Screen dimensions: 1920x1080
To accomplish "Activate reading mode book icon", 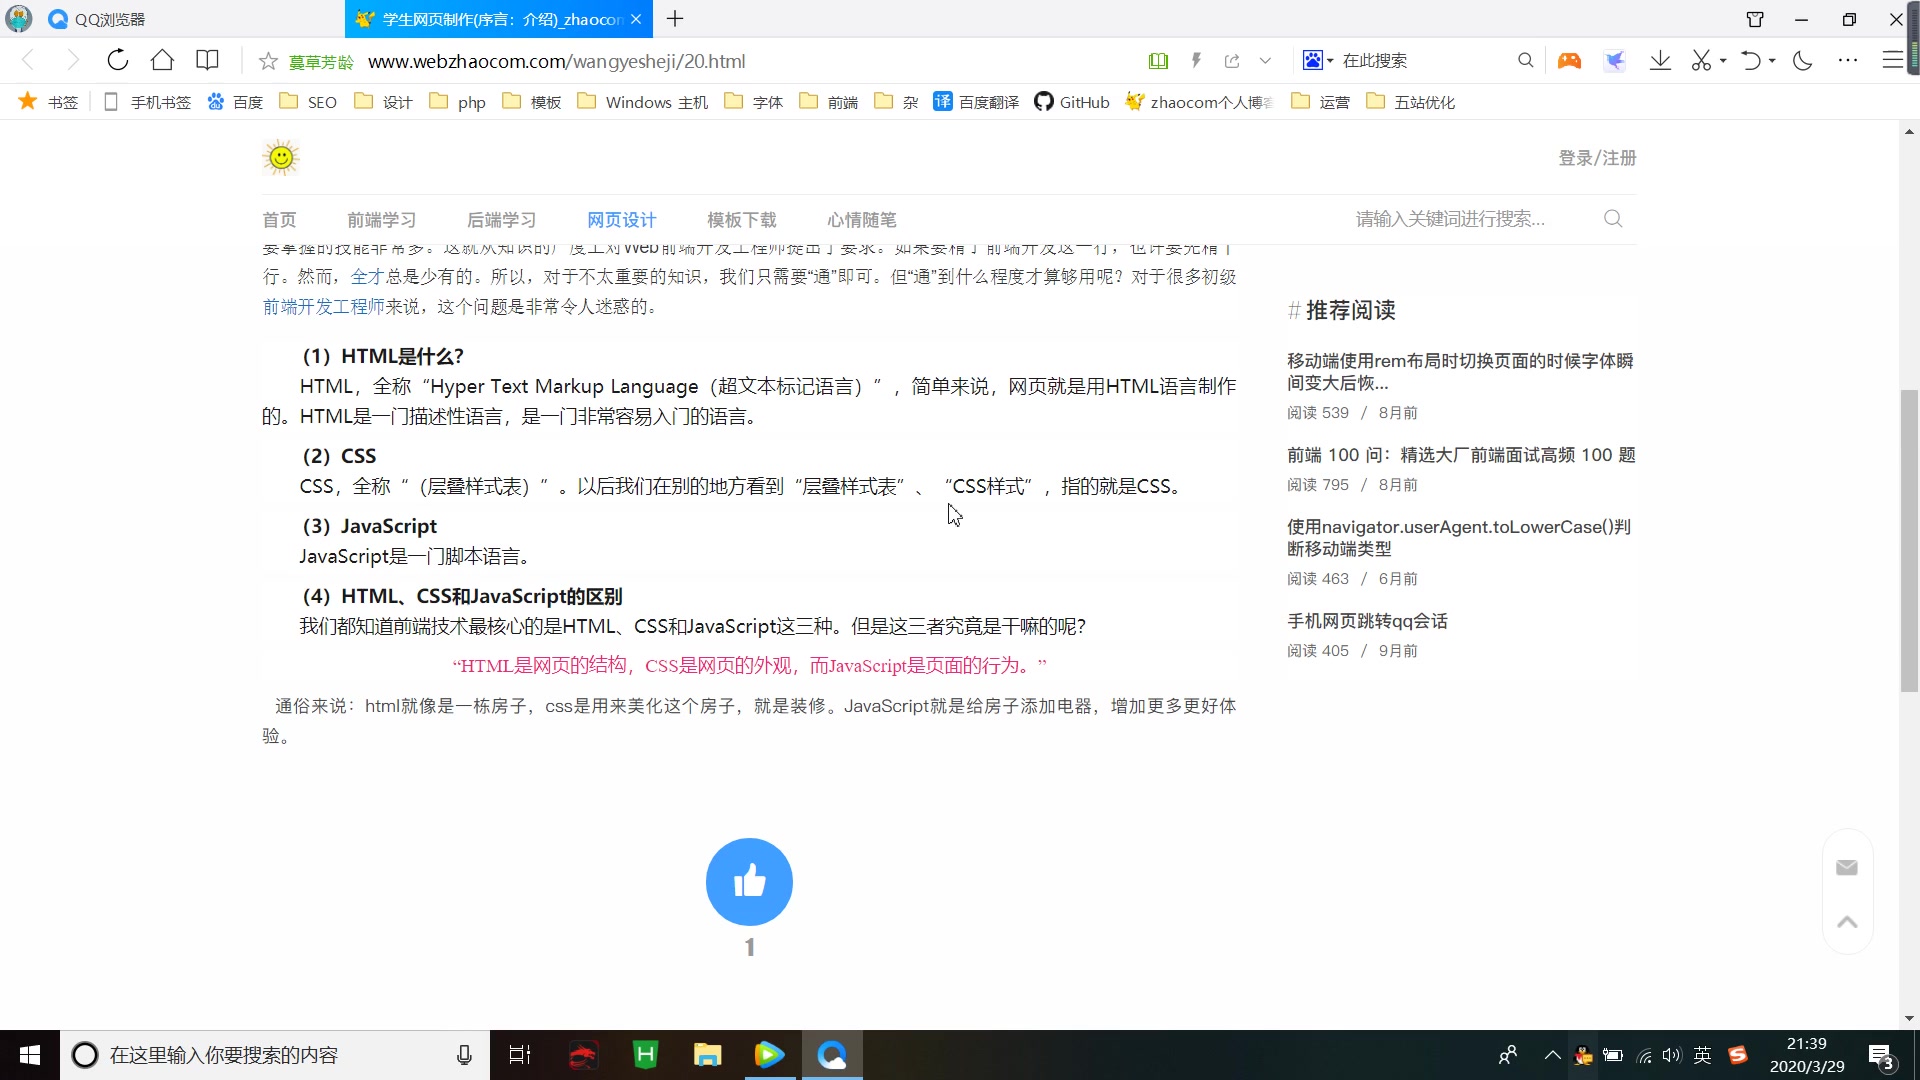I will pos(1158,60).
